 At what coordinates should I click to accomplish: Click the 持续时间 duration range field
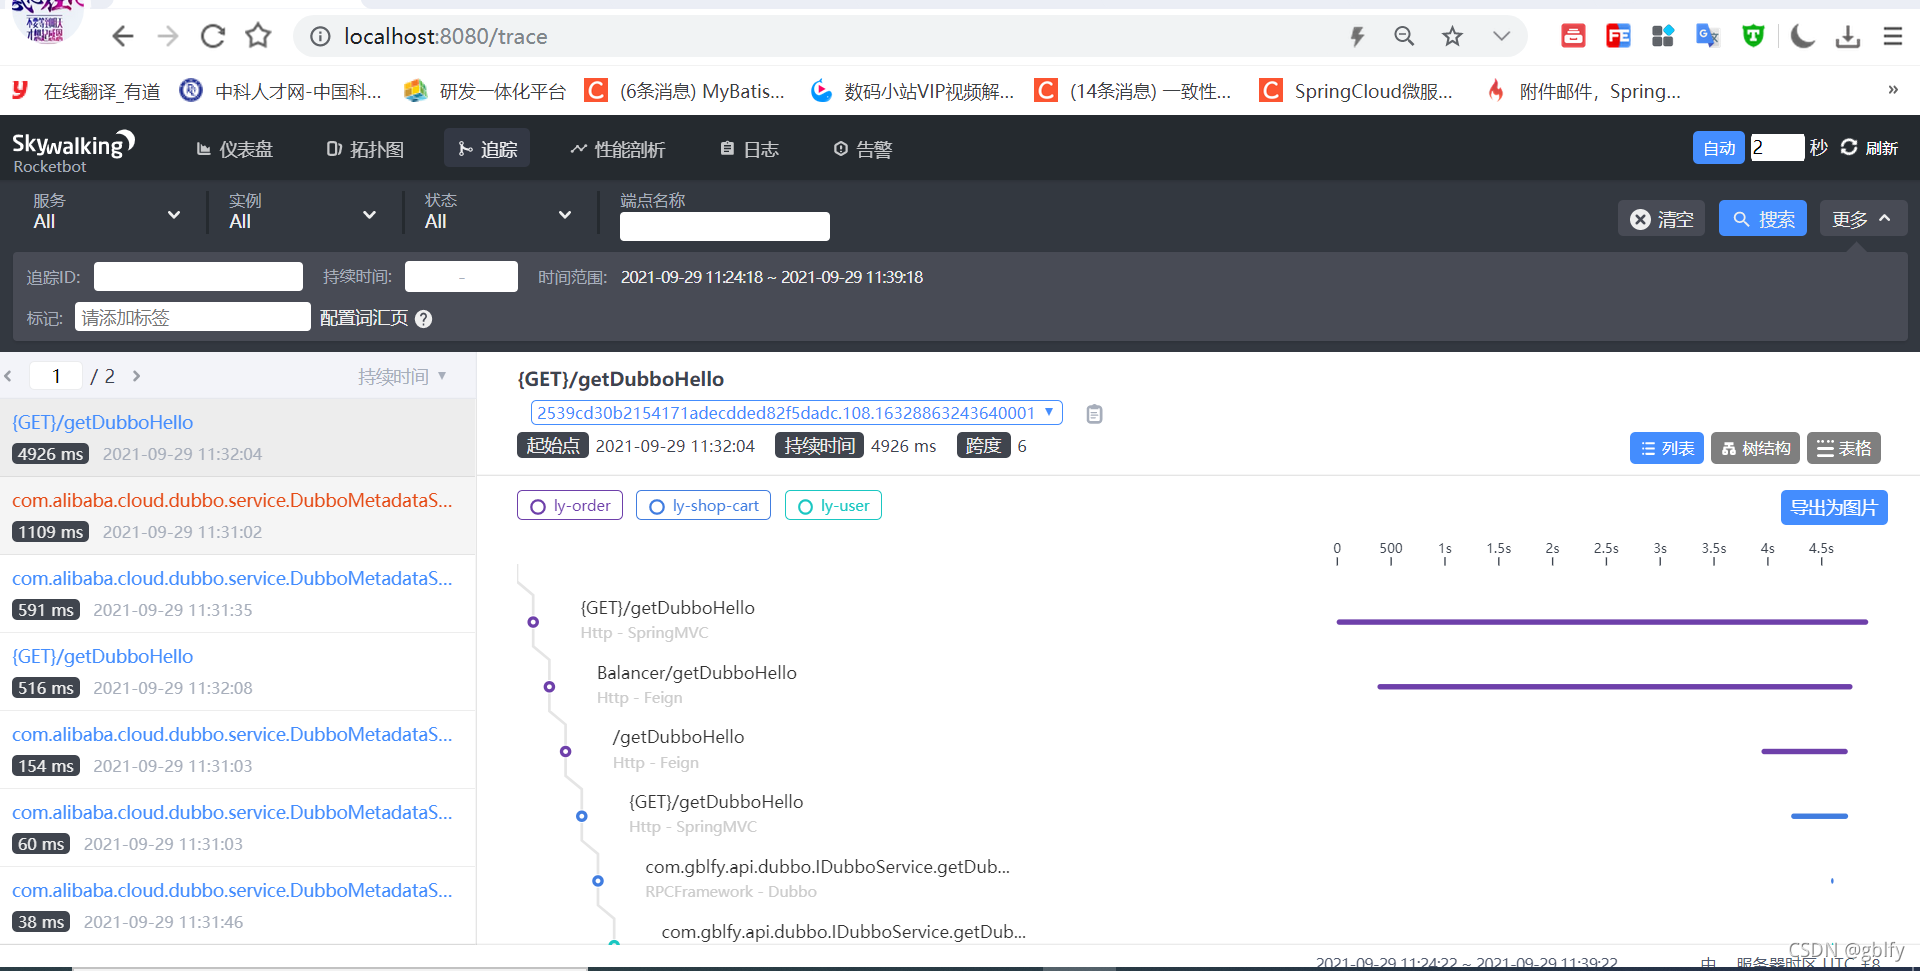[x=461, y=277]
